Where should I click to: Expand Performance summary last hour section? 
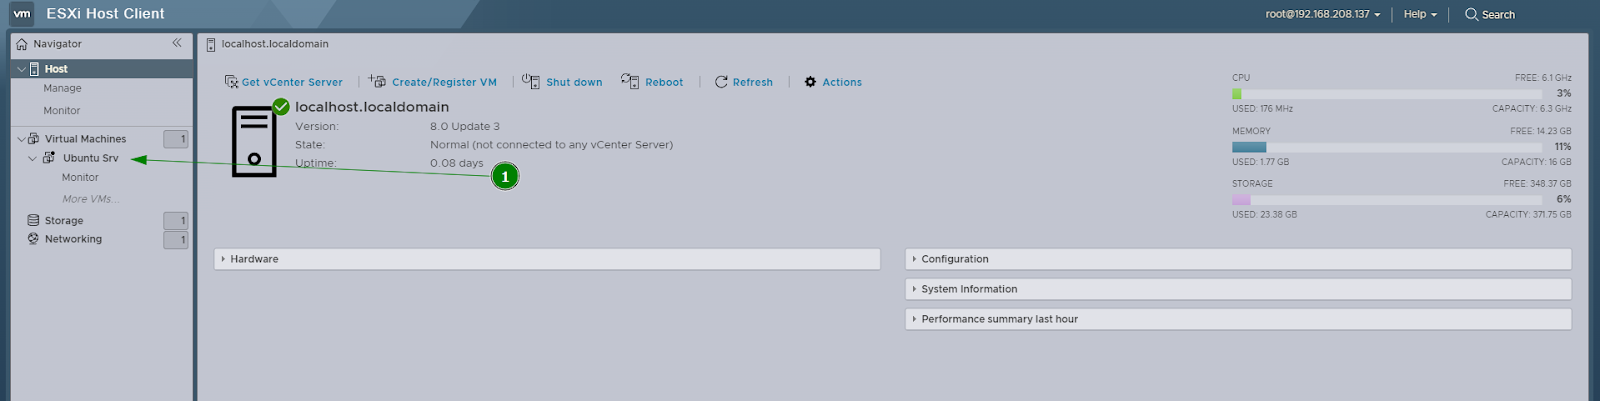1238,319
